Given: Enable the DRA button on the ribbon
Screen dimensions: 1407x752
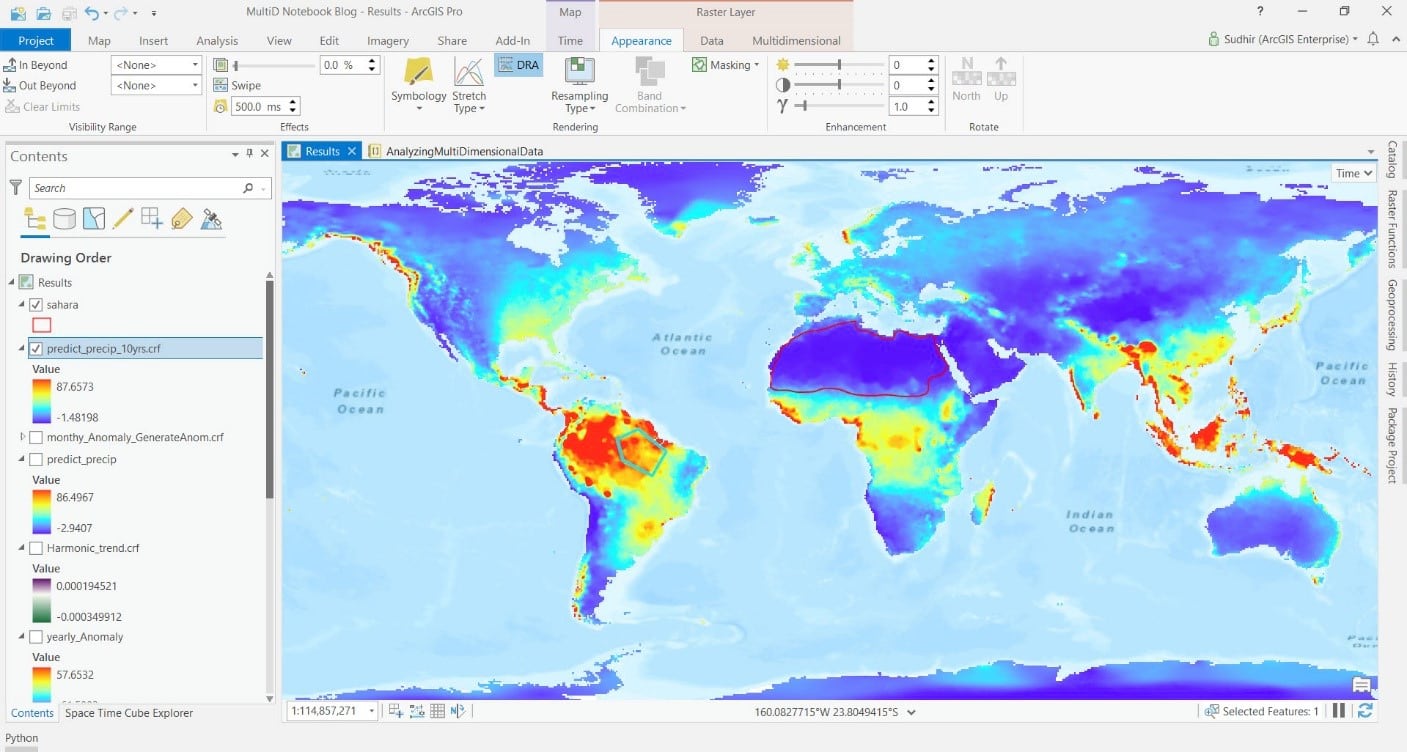Looking at the screenshot, I should 519,63.
